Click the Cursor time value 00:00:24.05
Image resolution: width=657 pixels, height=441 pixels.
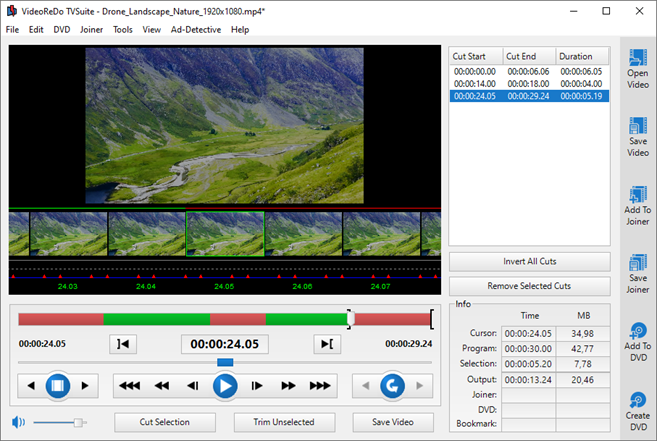click(x=528, y=334)
